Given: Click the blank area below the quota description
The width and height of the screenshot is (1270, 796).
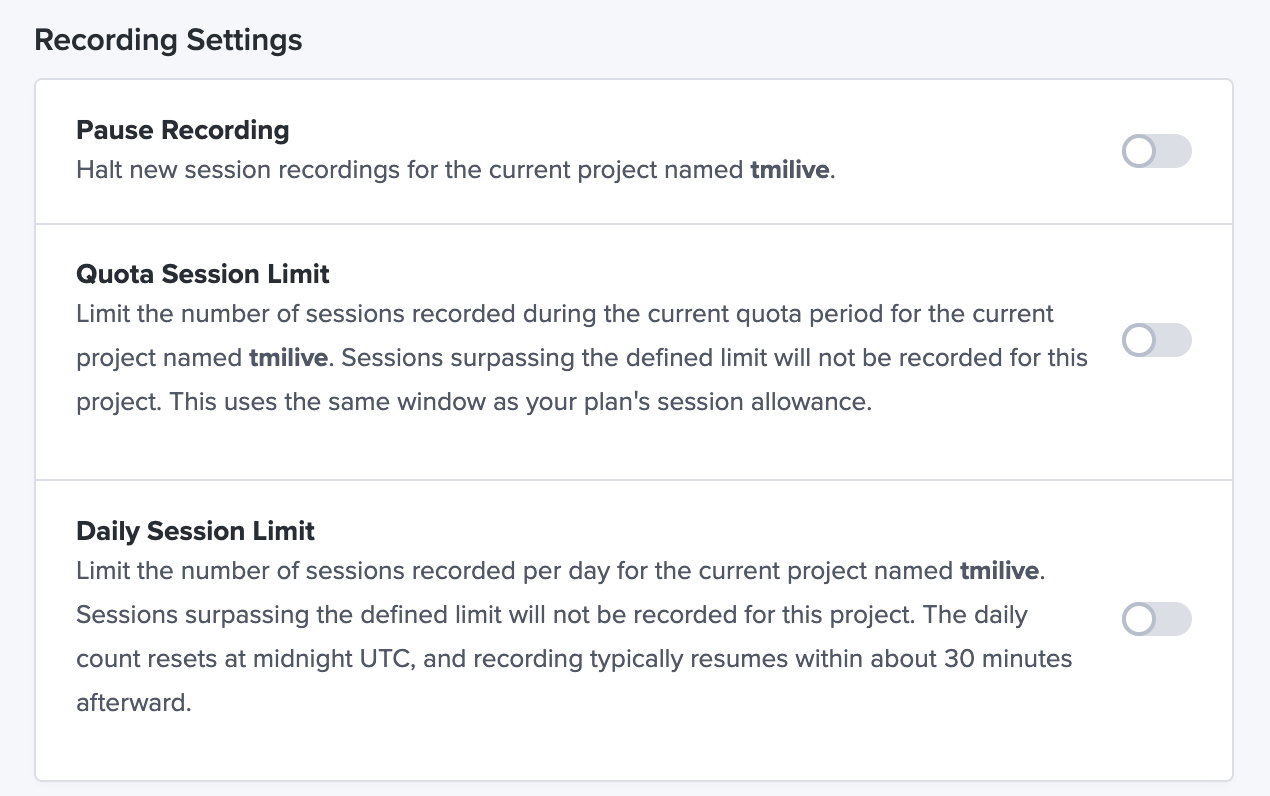Looking at the screenshot, I should [634, 448].
